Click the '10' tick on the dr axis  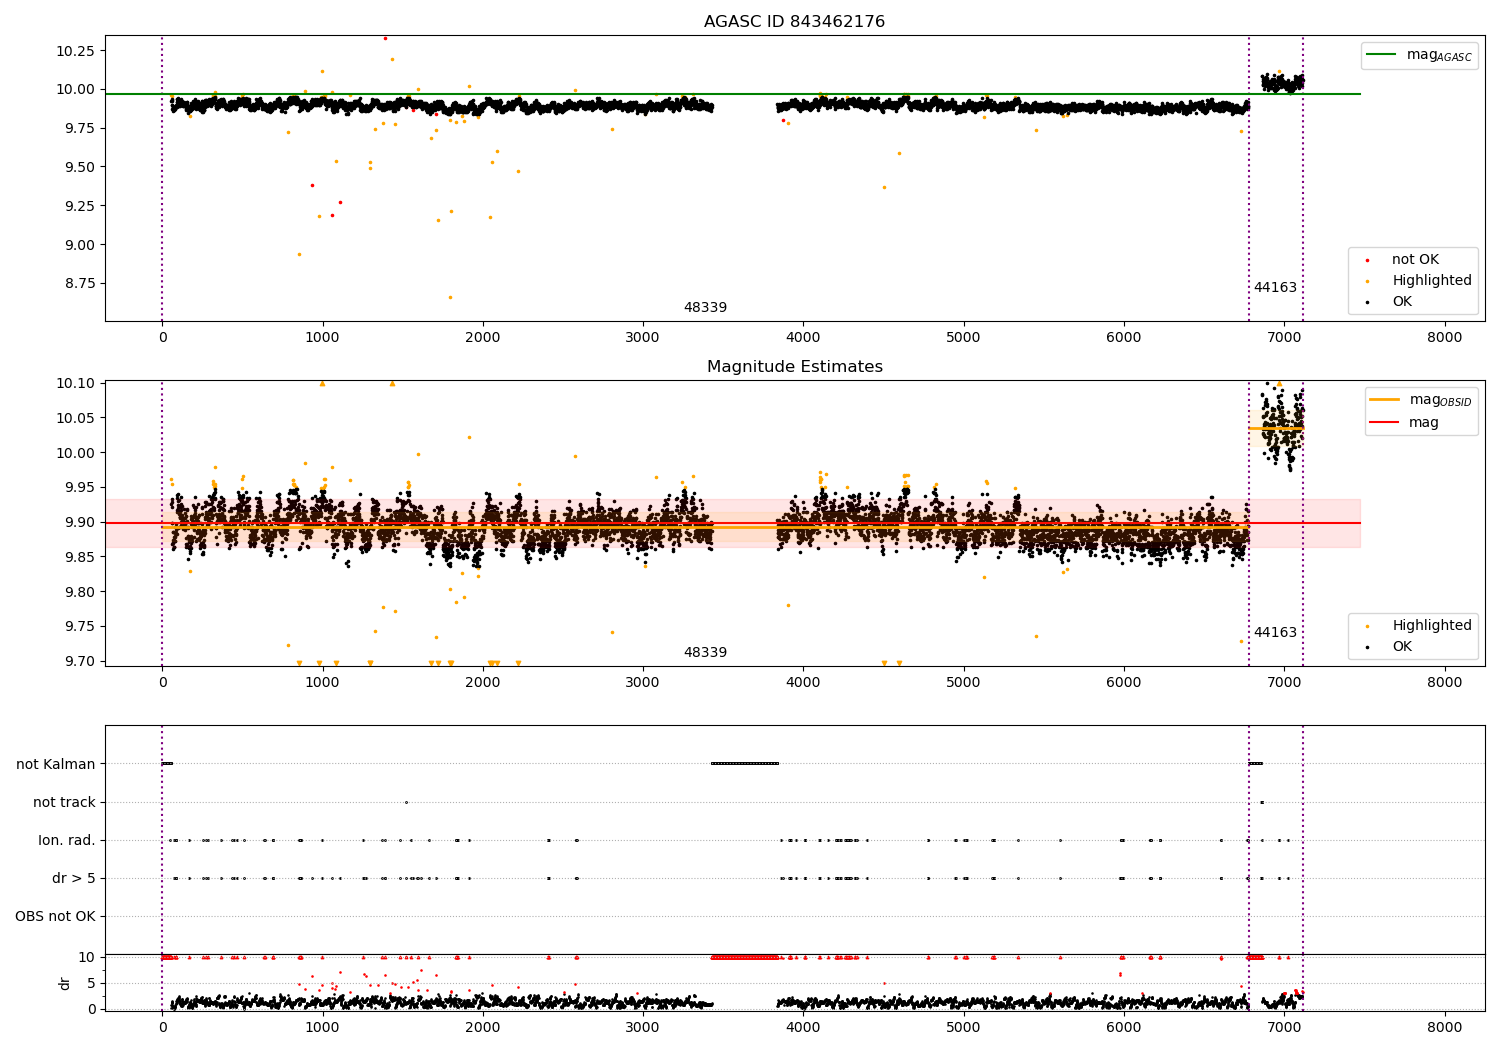coord(87,958)
